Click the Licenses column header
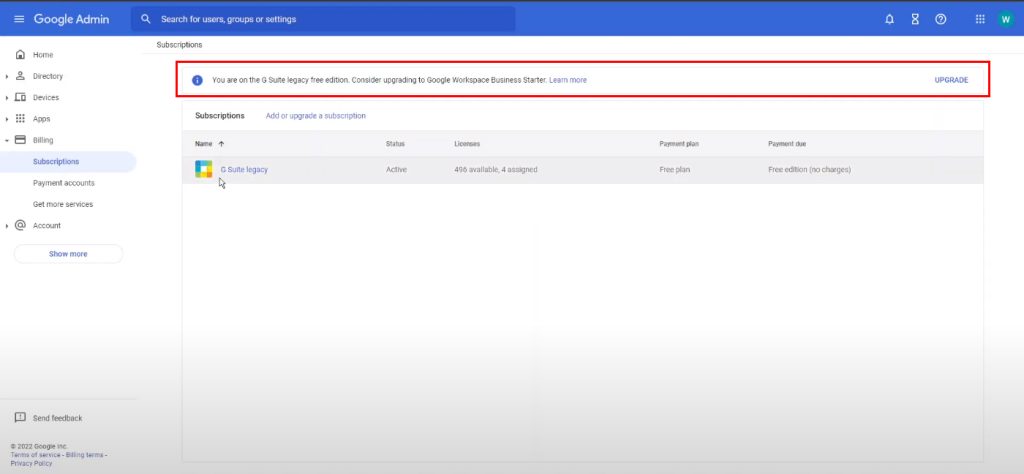The image size is (1024, 474). [x=467, y=144]
